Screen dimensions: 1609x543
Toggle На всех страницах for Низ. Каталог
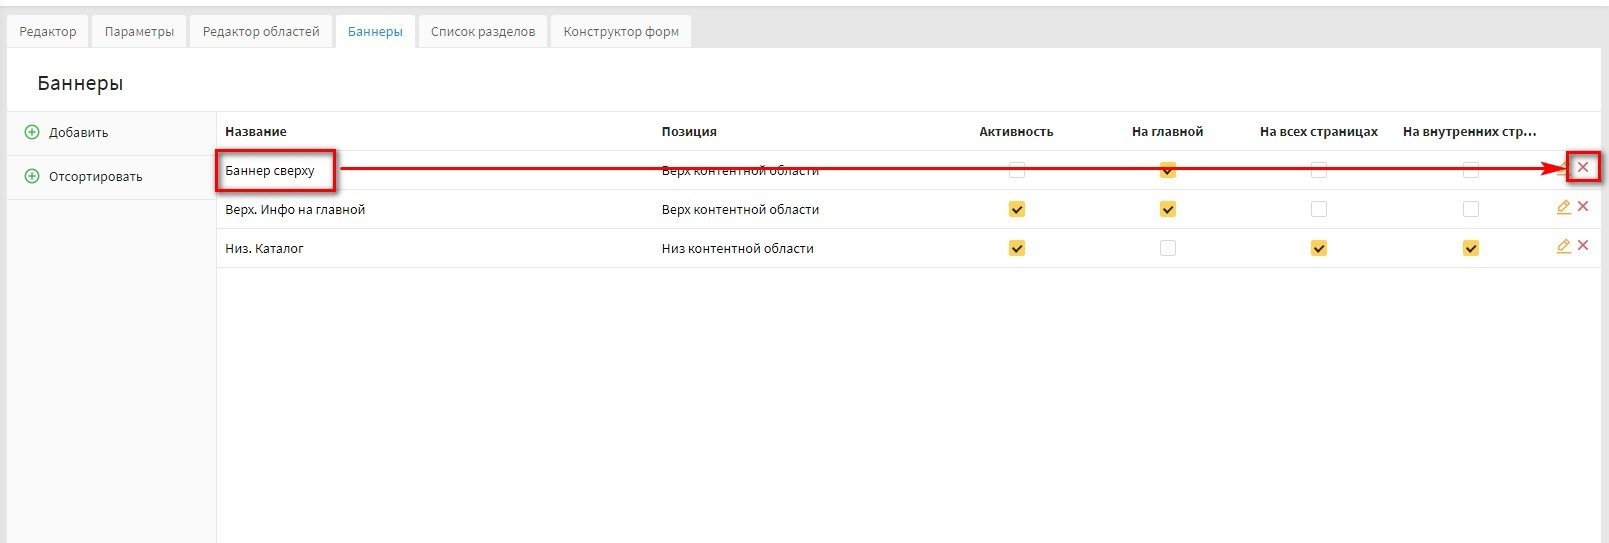(x=1319, y=248)
